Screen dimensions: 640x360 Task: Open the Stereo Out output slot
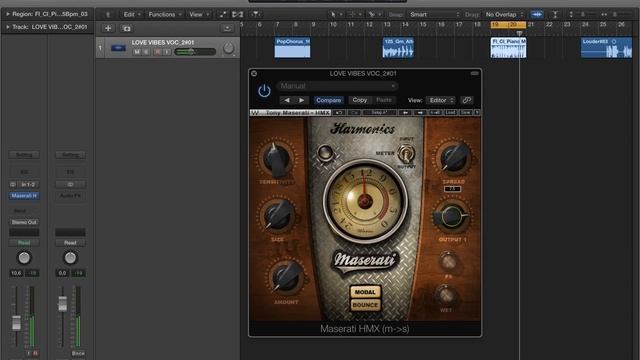click(24, 222)
